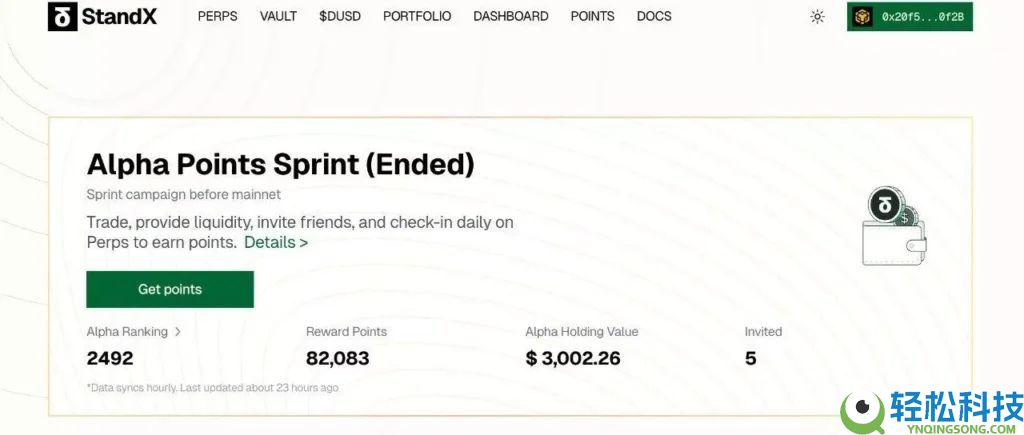Viewport: 1024px width, 435px height.
Task: Open the VAULT menu item
Action: tap(278, 17)
